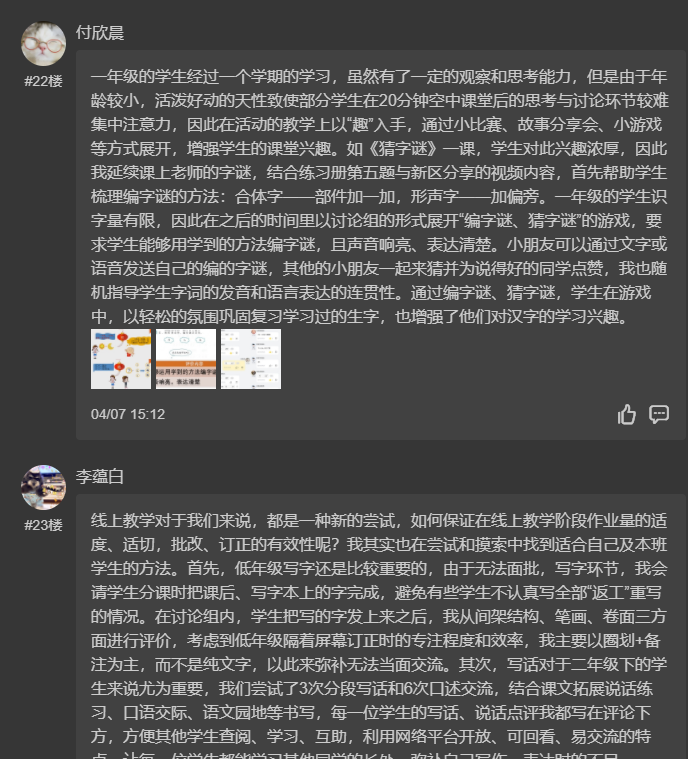This screenshot has width=688, height=759.
Task: Click 付欣晨's cat avatar
Action: pyautogui.click(x=44, y=44)
